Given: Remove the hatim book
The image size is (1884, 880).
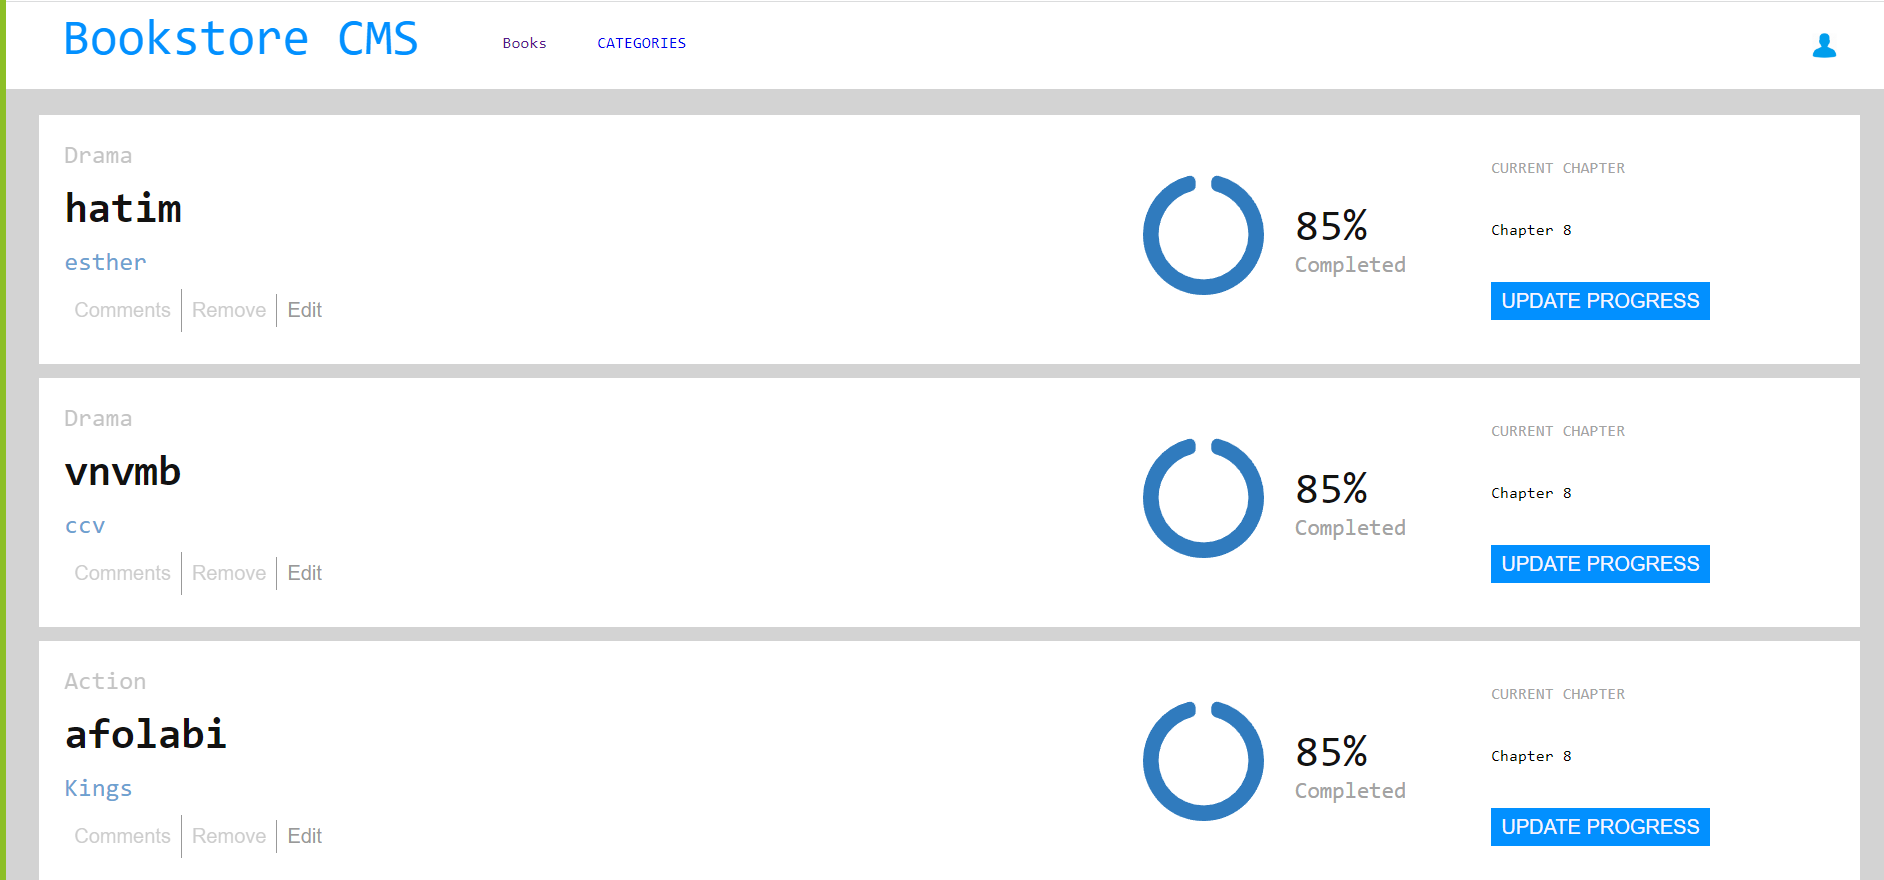Looking at the screenshot, I should click(229, 310).
